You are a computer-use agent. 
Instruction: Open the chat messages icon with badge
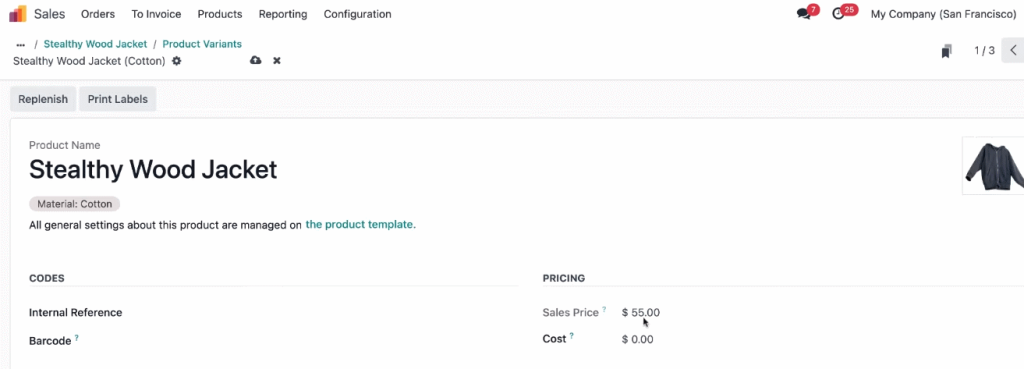point(804,14)
